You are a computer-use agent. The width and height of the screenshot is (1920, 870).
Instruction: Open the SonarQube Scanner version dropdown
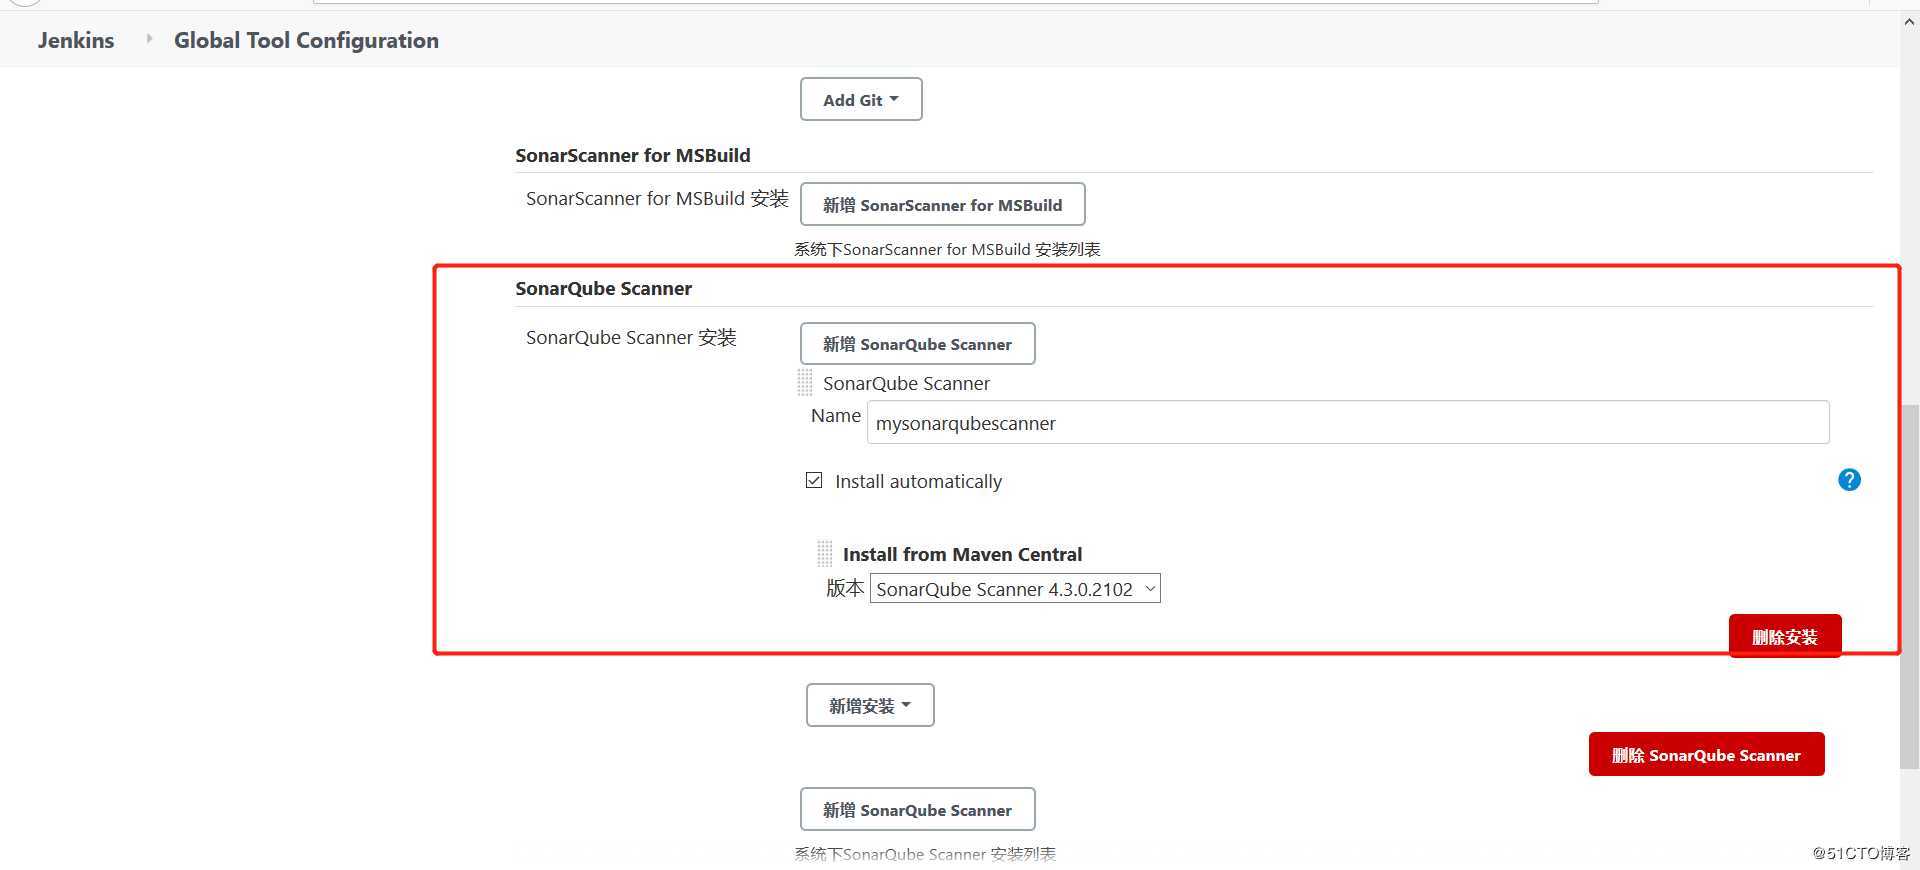1015,589
